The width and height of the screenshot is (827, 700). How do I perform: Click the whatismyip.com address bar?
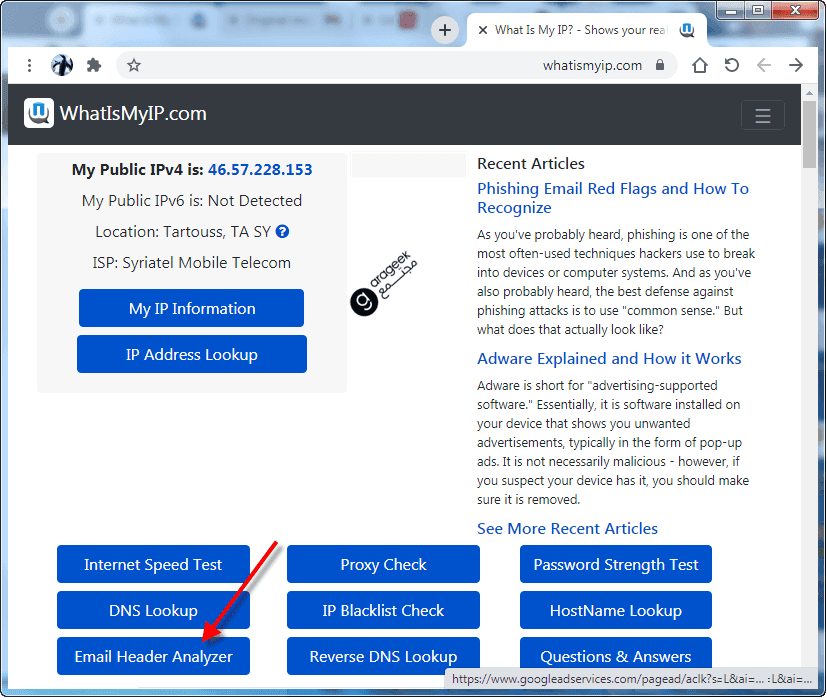tap(400, 65)
